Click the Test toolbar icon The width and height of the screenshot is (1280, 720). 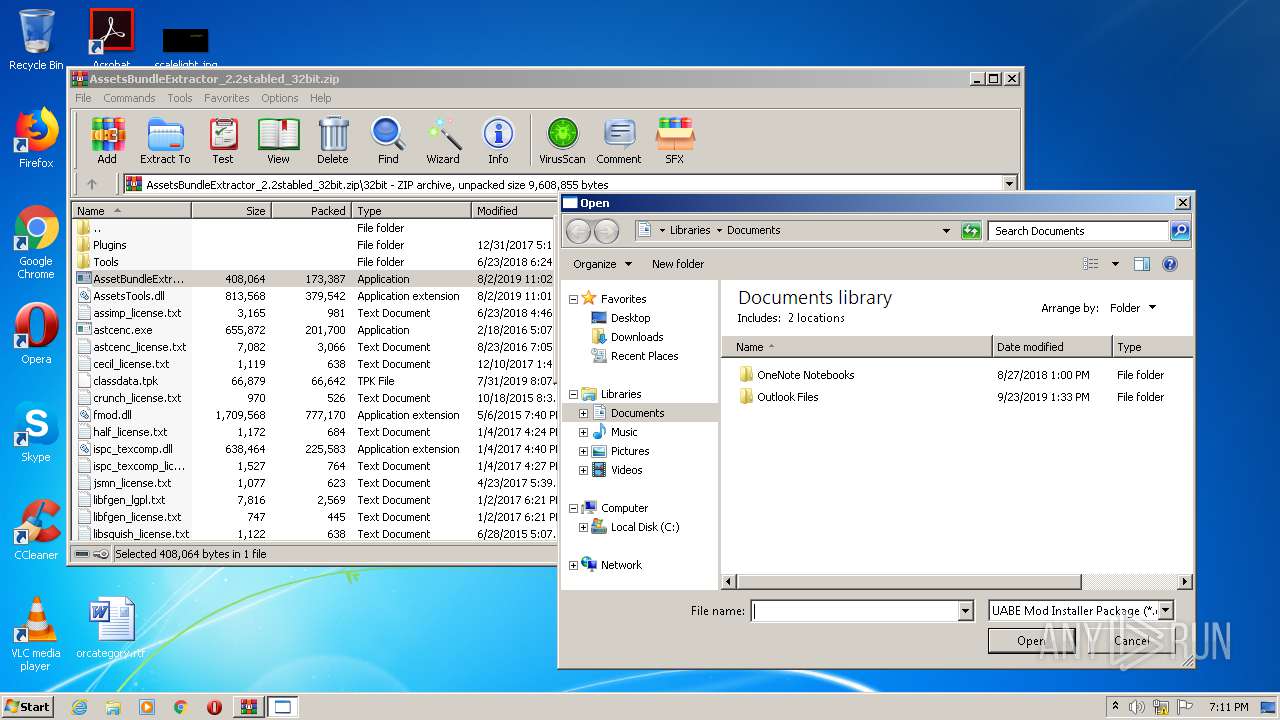pos(223,140)
